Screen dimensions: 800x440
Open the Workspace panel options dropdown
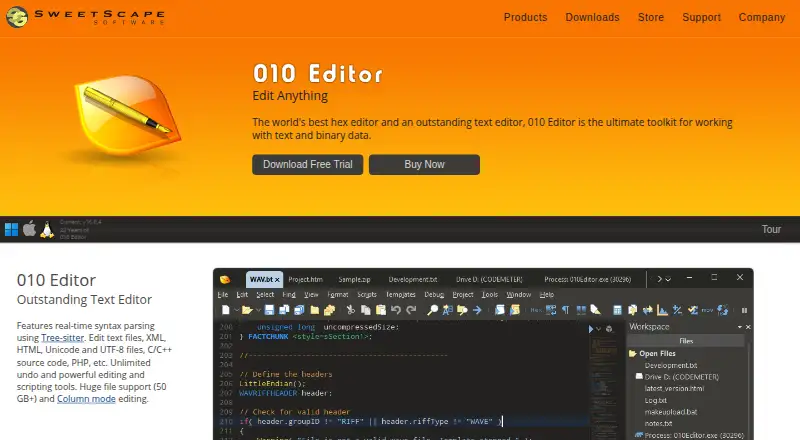pos(739,327)
